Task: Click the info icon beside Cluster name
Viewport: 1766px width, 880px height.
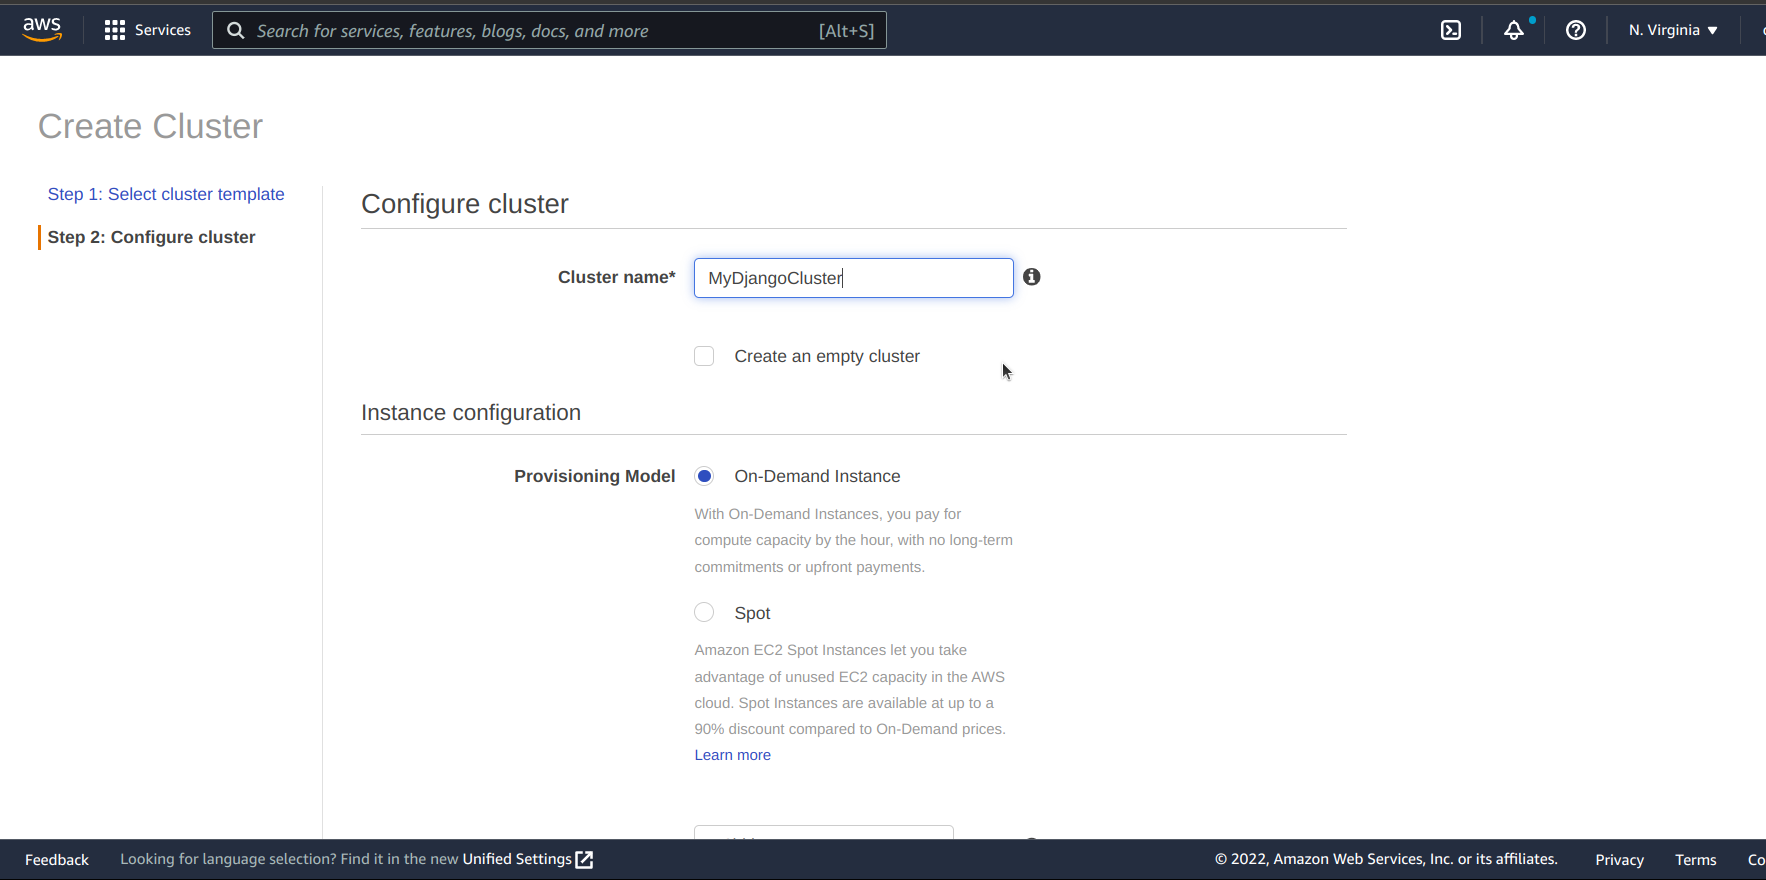Action: pyautogui.click(x=1032, y=277)
